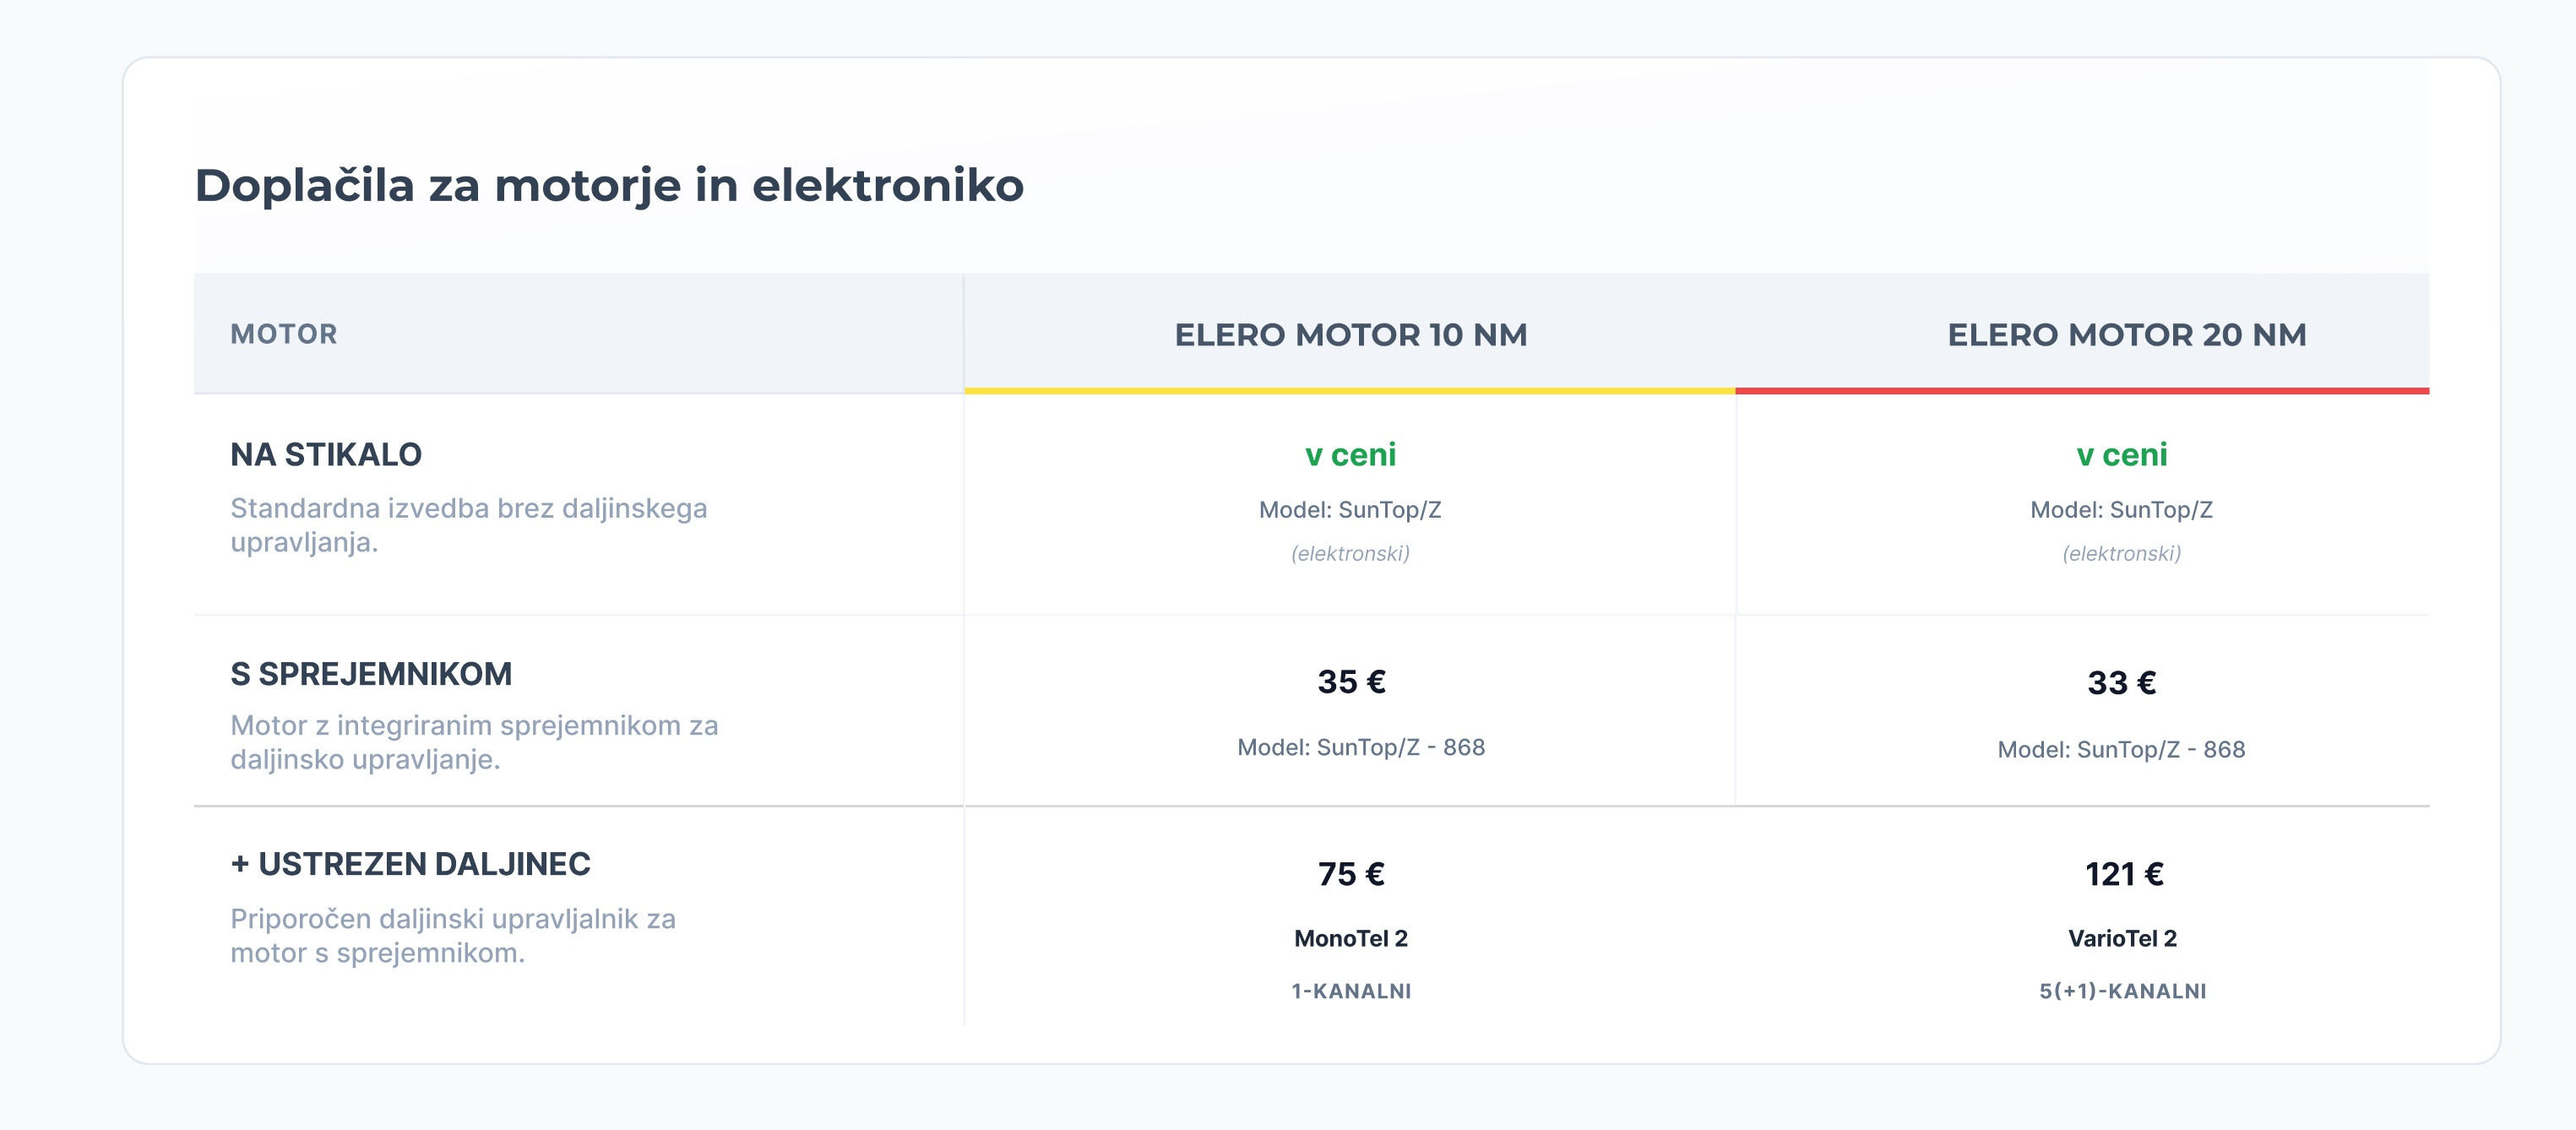Click the 5(+1)-KANALNI label
Image resolution: width=2576 pixels, height=1130 pixels.
coord(2122,991)
